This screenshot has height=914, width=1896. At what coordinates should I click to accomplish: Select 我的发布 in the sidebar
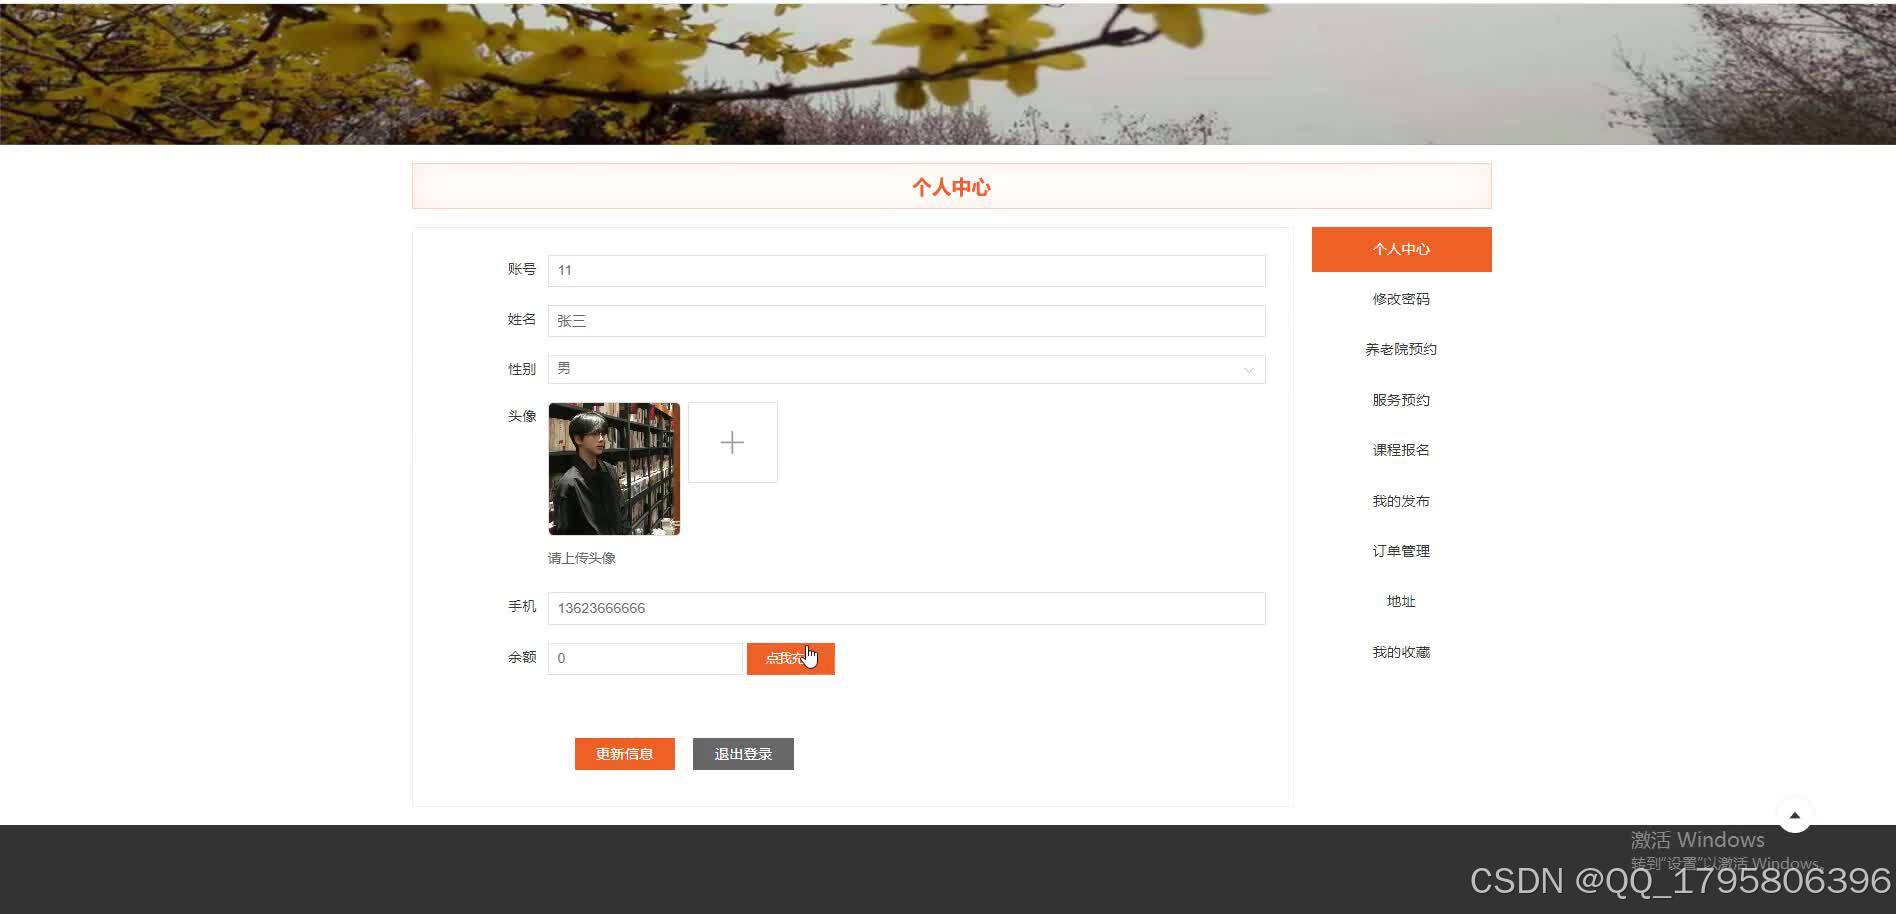coord(1401,501)
